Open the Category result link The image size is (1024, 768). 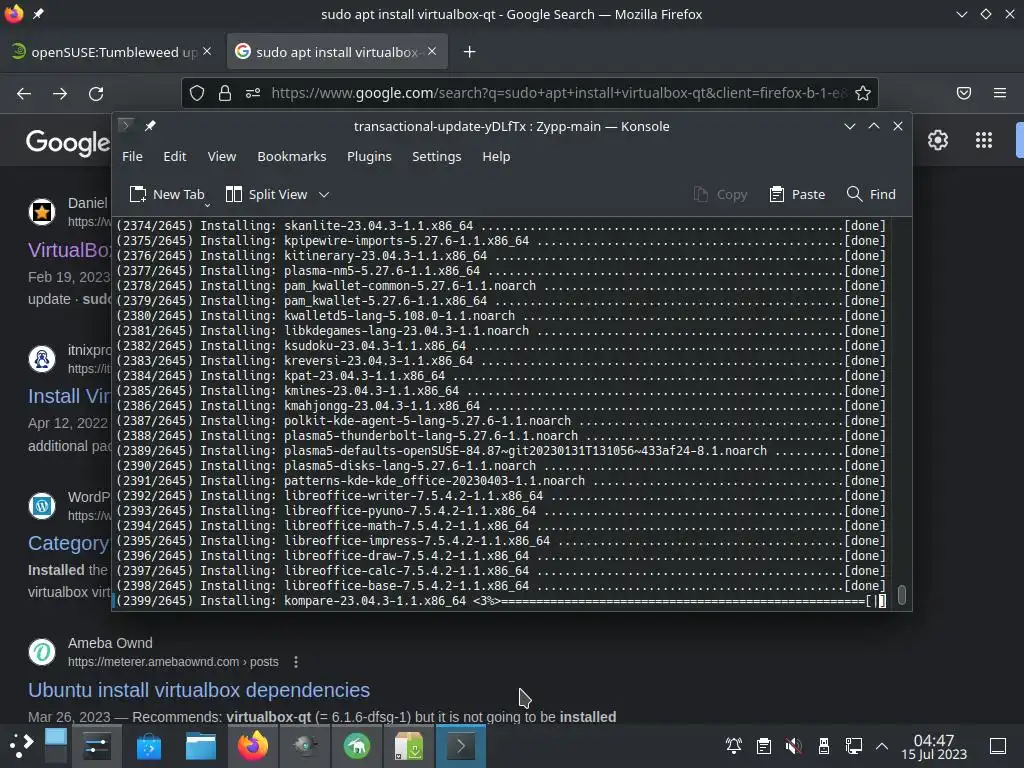pyautogui.click(x=68, y=543)
